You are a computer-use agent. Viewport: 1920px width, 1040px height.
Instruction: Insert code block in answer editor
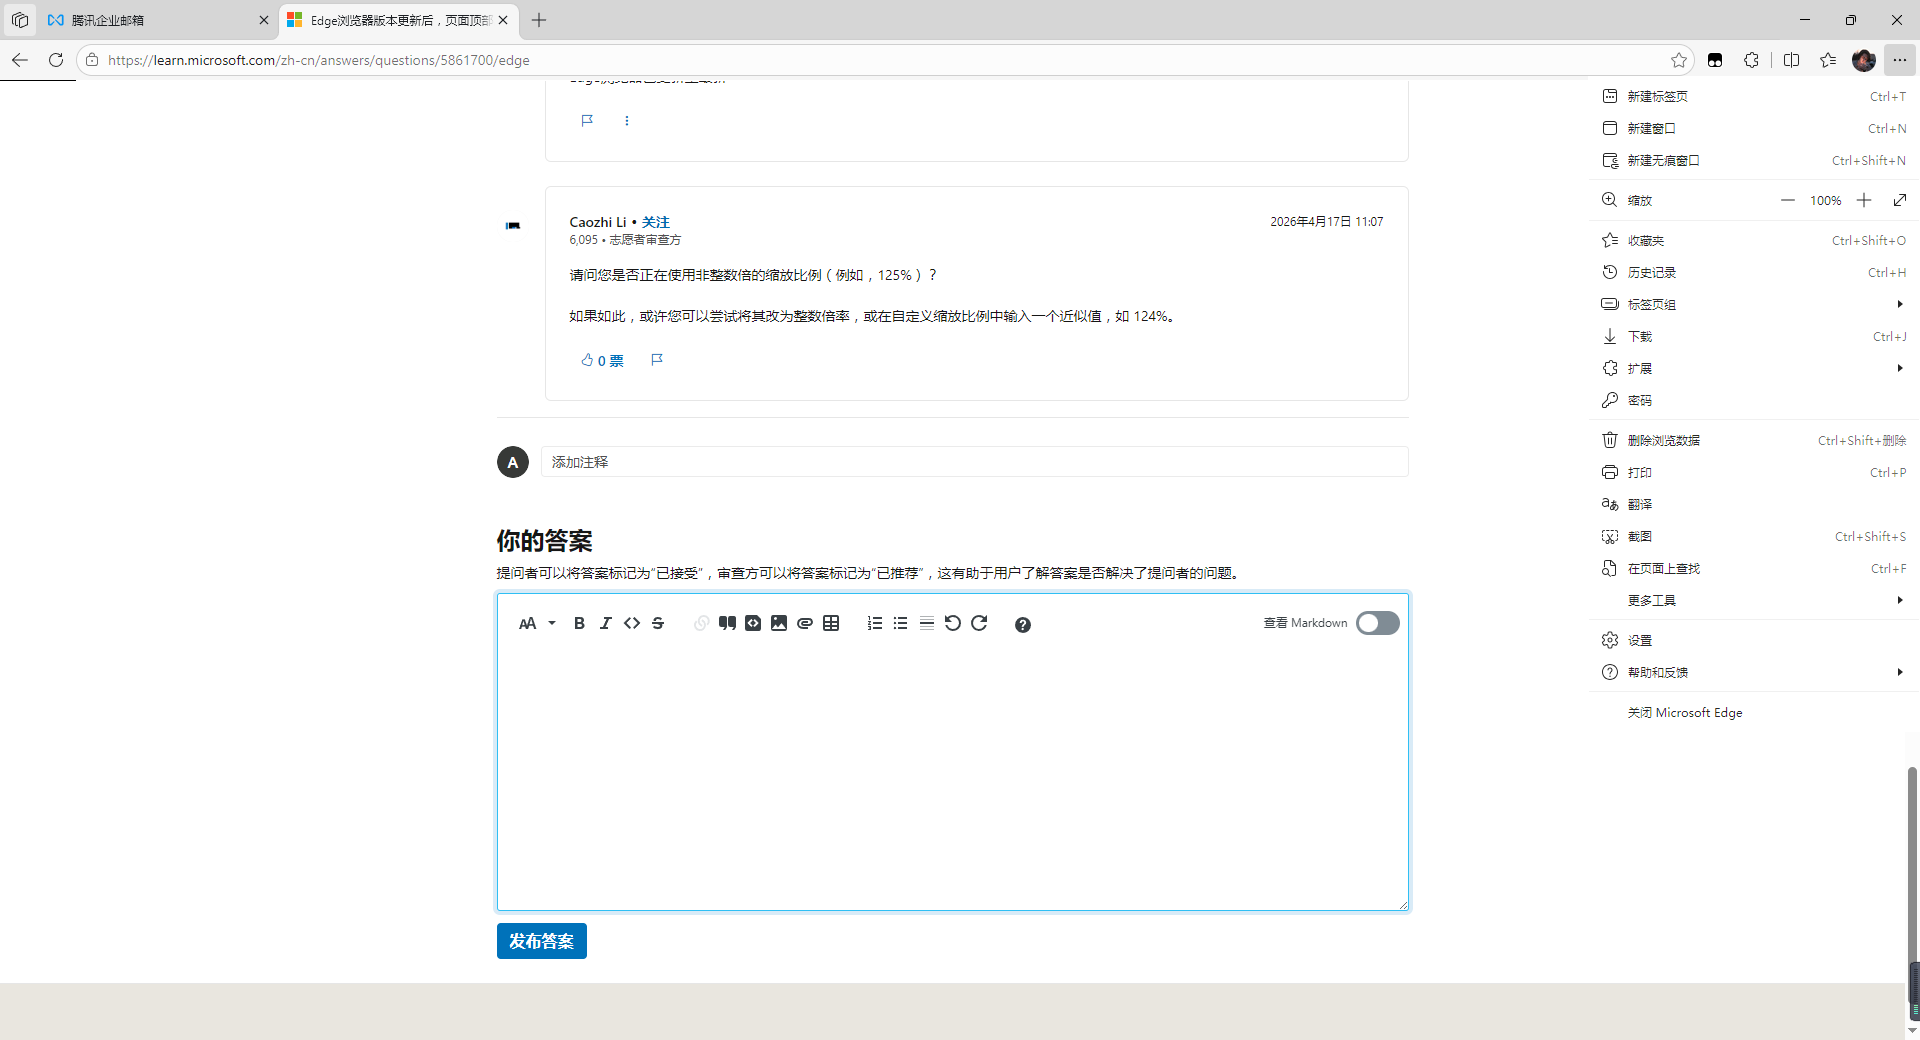pos(753,623)
